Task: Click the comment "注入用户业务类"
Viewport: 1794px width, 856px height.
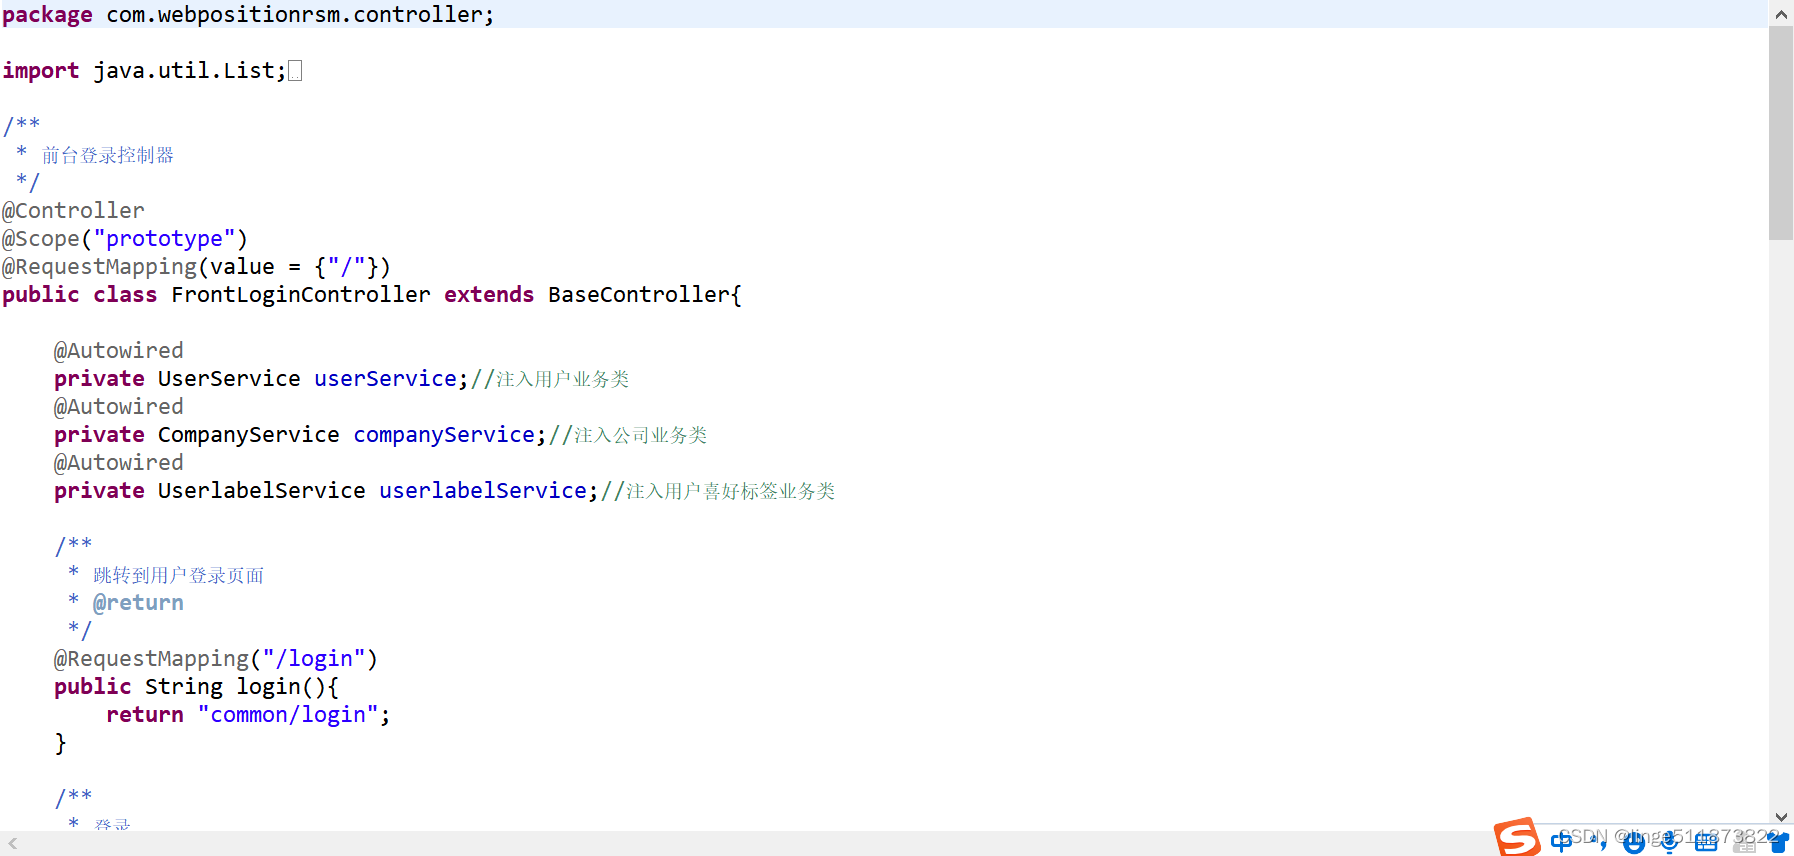Action: (x=563, y=379)
